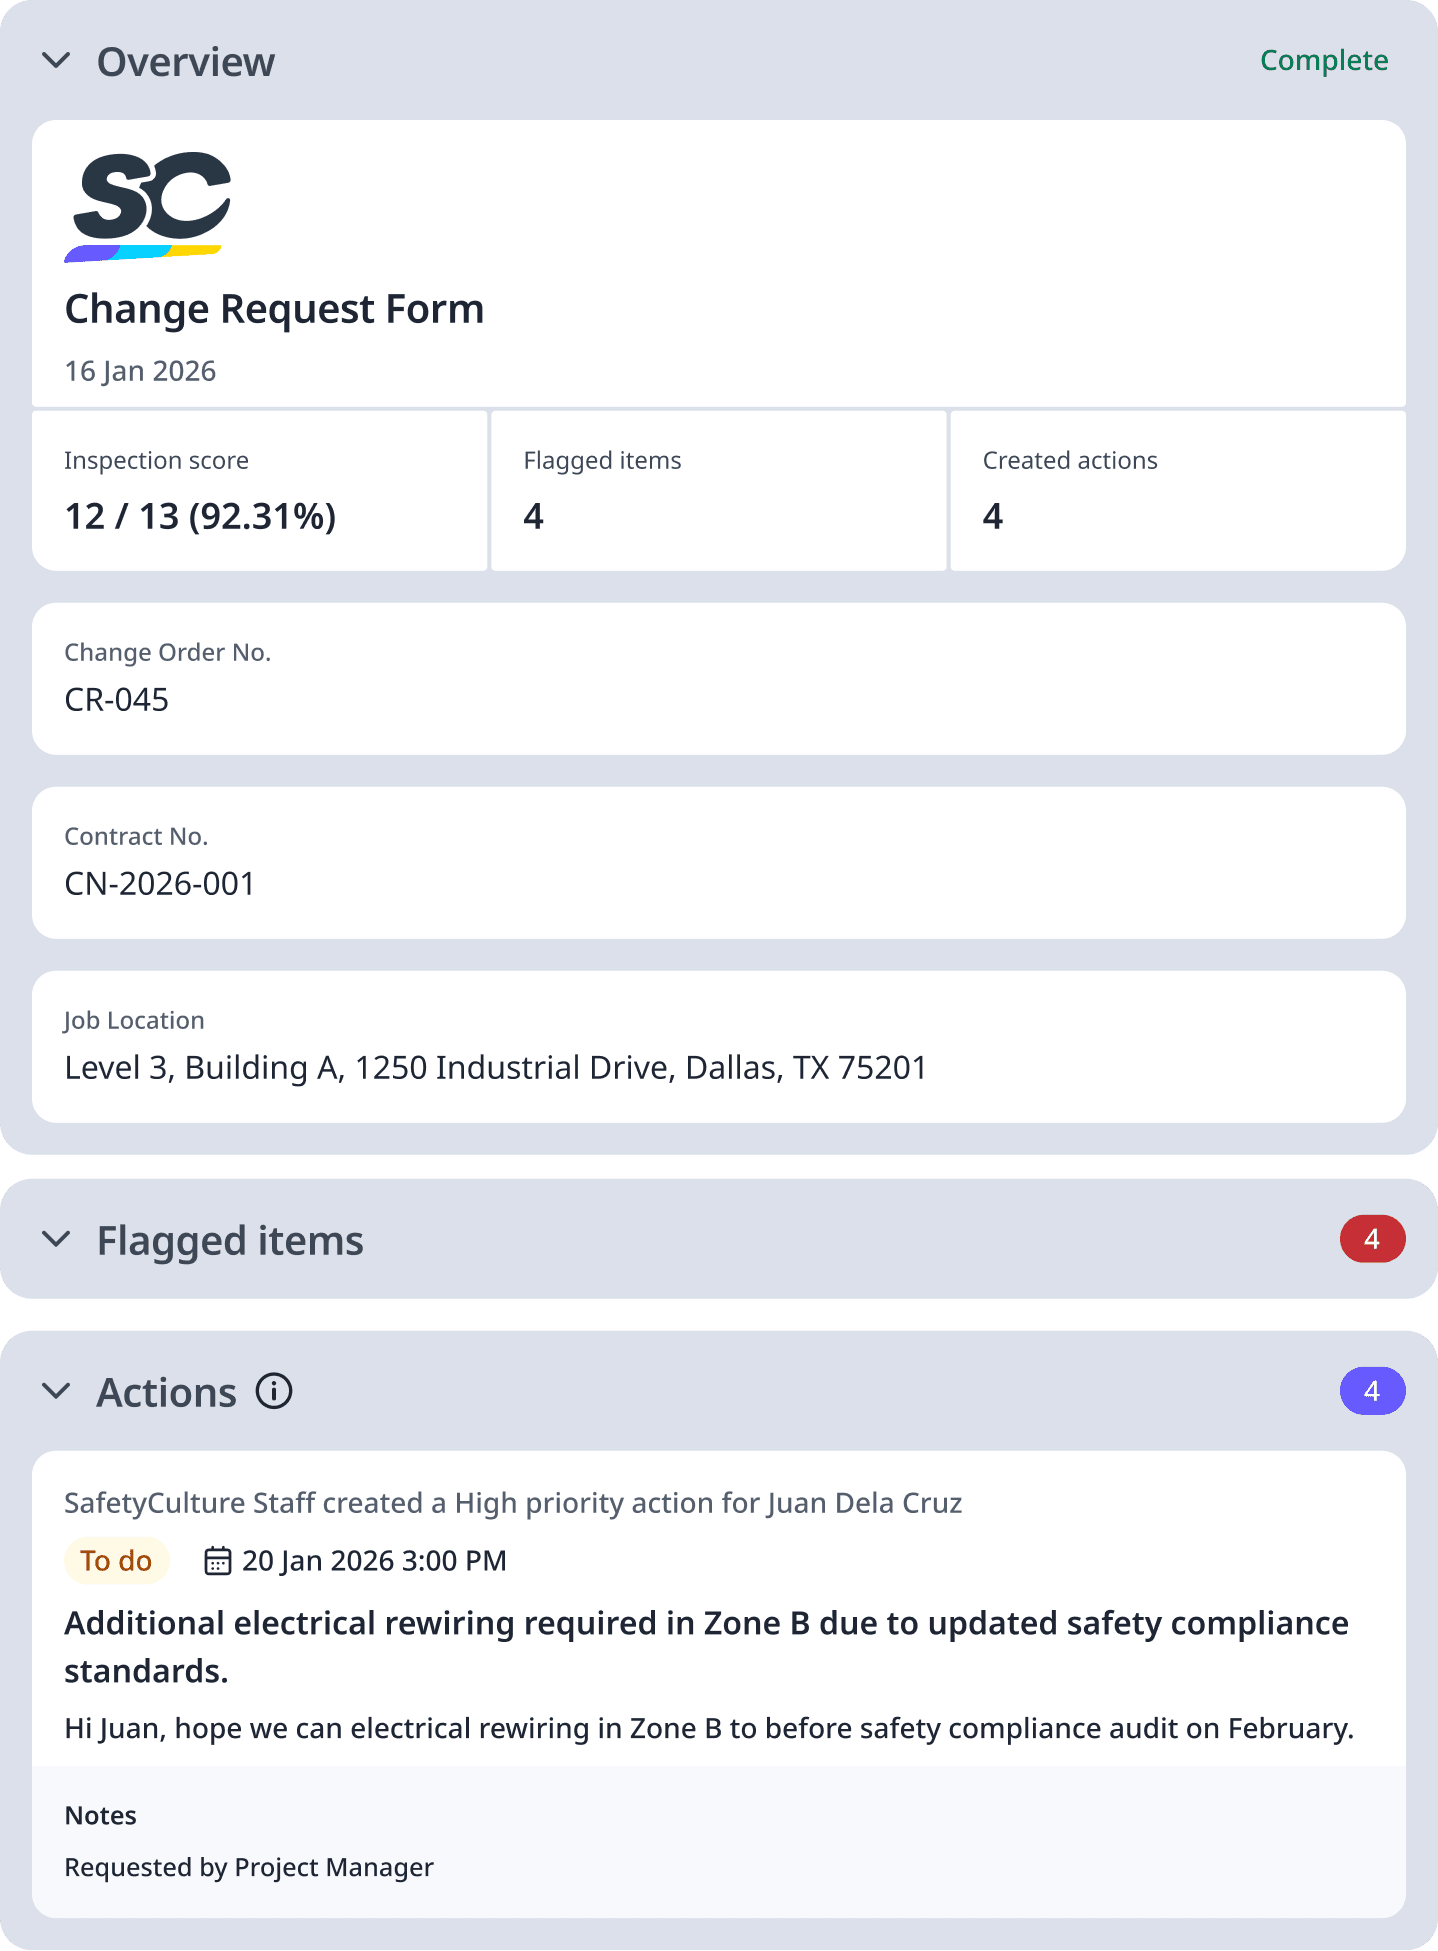
Task: Click the red flagged items count badge
Action: pos(1372,1239)
